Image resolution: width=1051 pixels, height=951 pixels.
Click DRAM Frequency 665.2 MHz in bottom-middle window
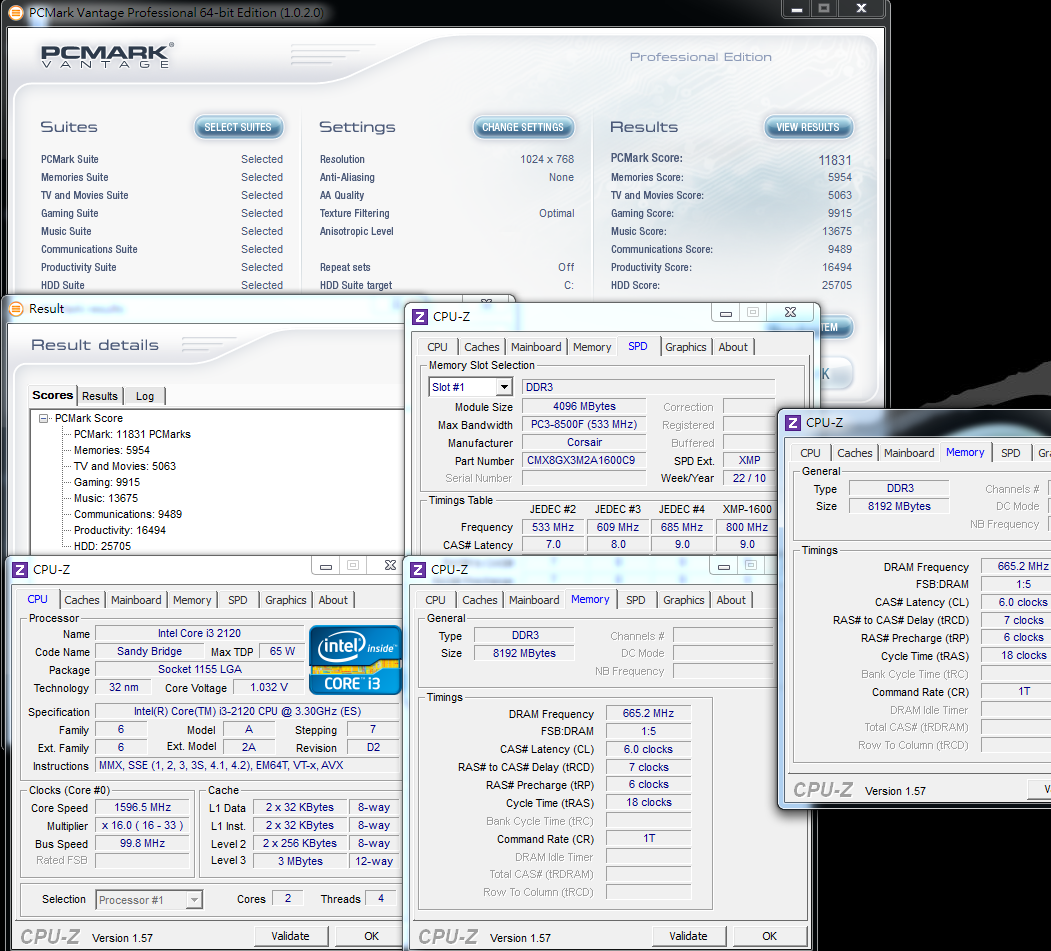(x=648, y=714)
